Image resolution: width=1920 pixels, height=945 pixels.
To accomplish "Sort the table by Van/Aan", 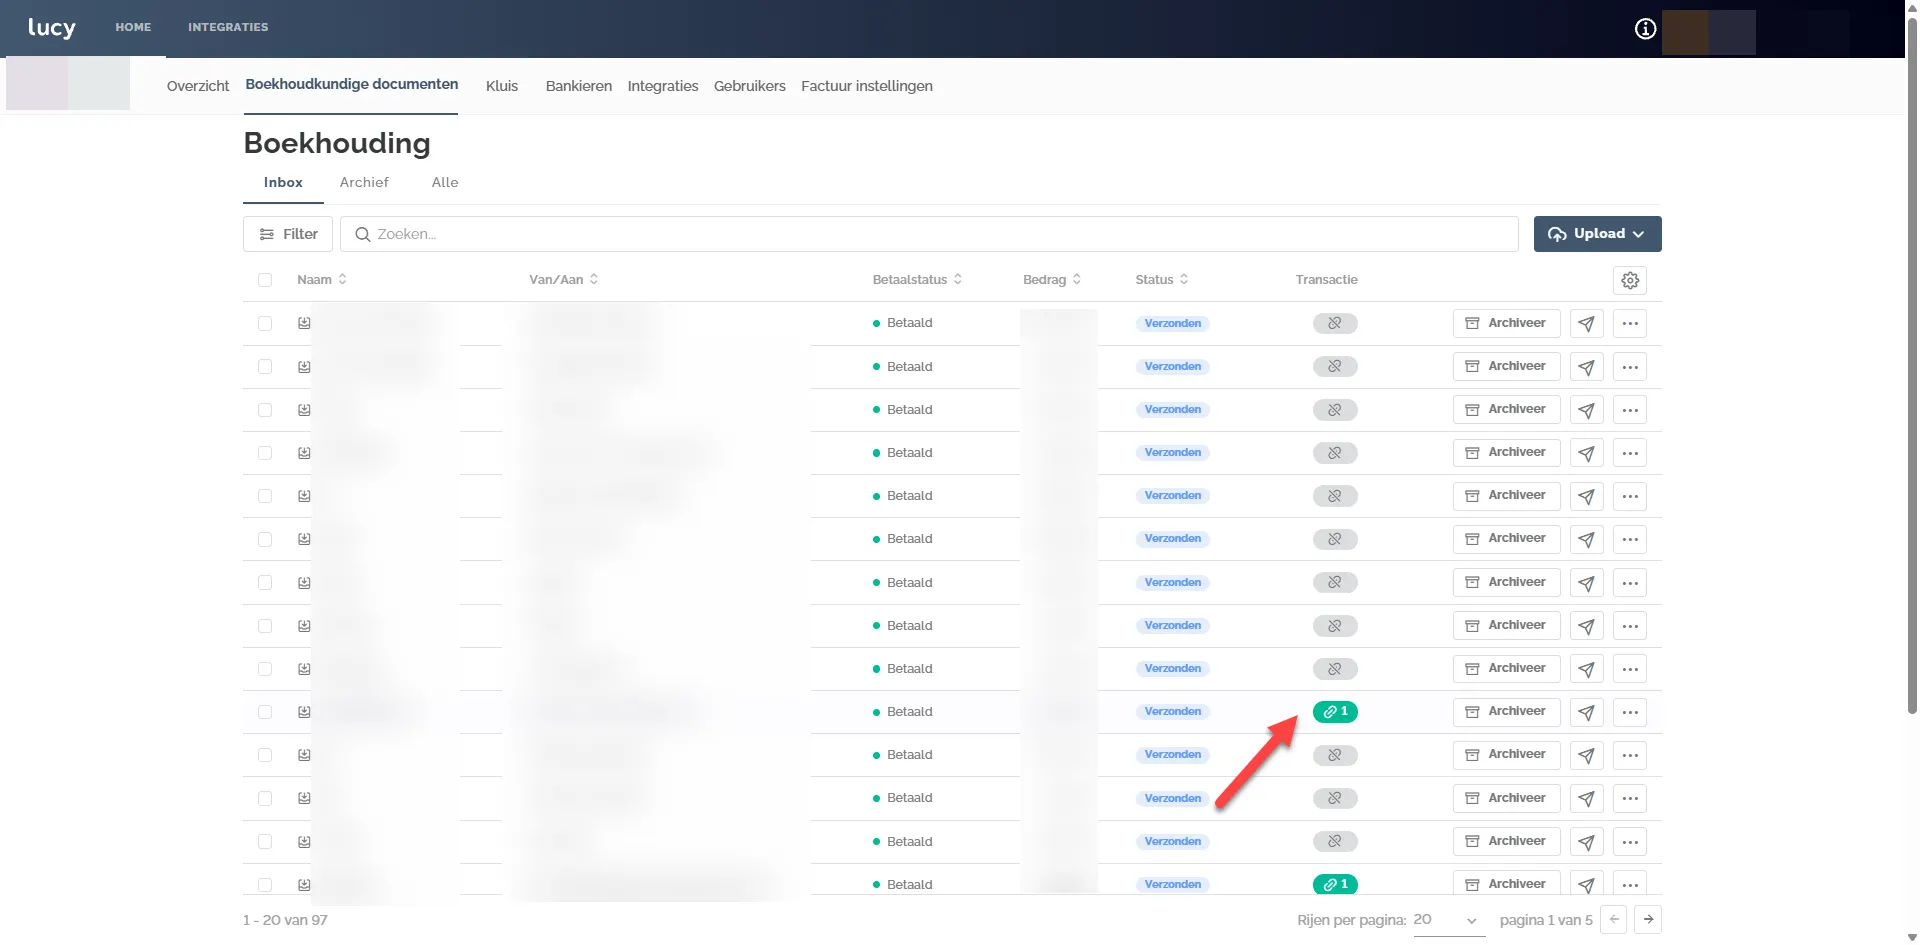I will coord(564,280).
